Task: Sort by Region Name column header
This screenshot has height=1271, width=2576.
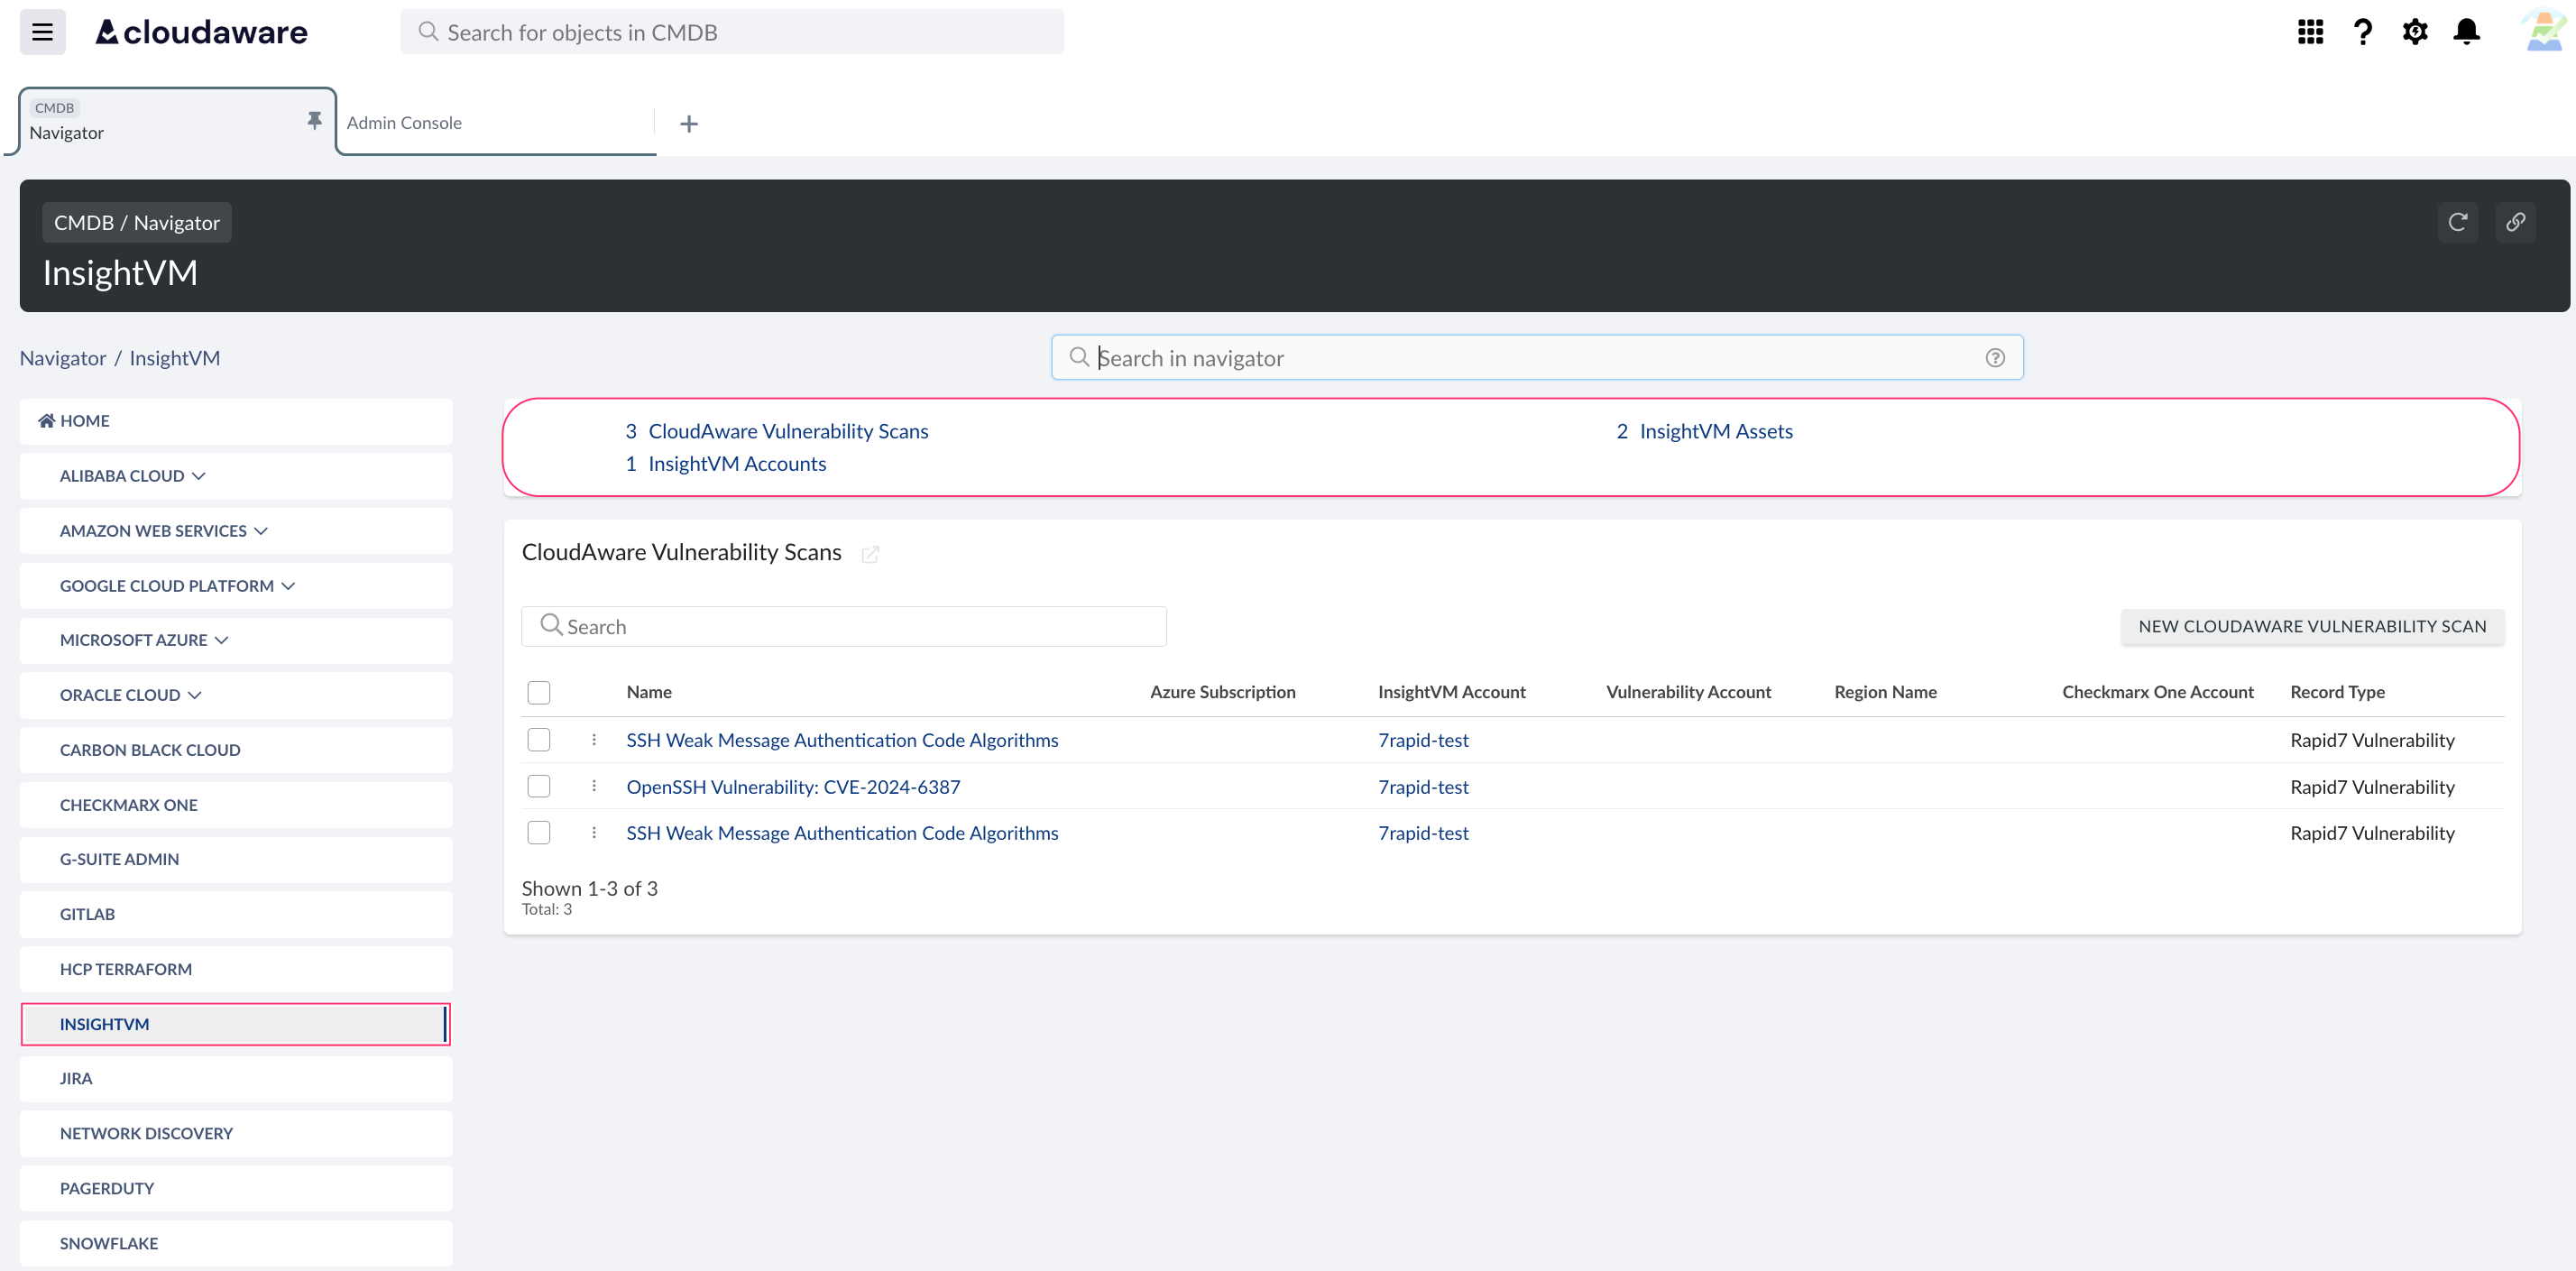Action: [x=1885, y=692]
